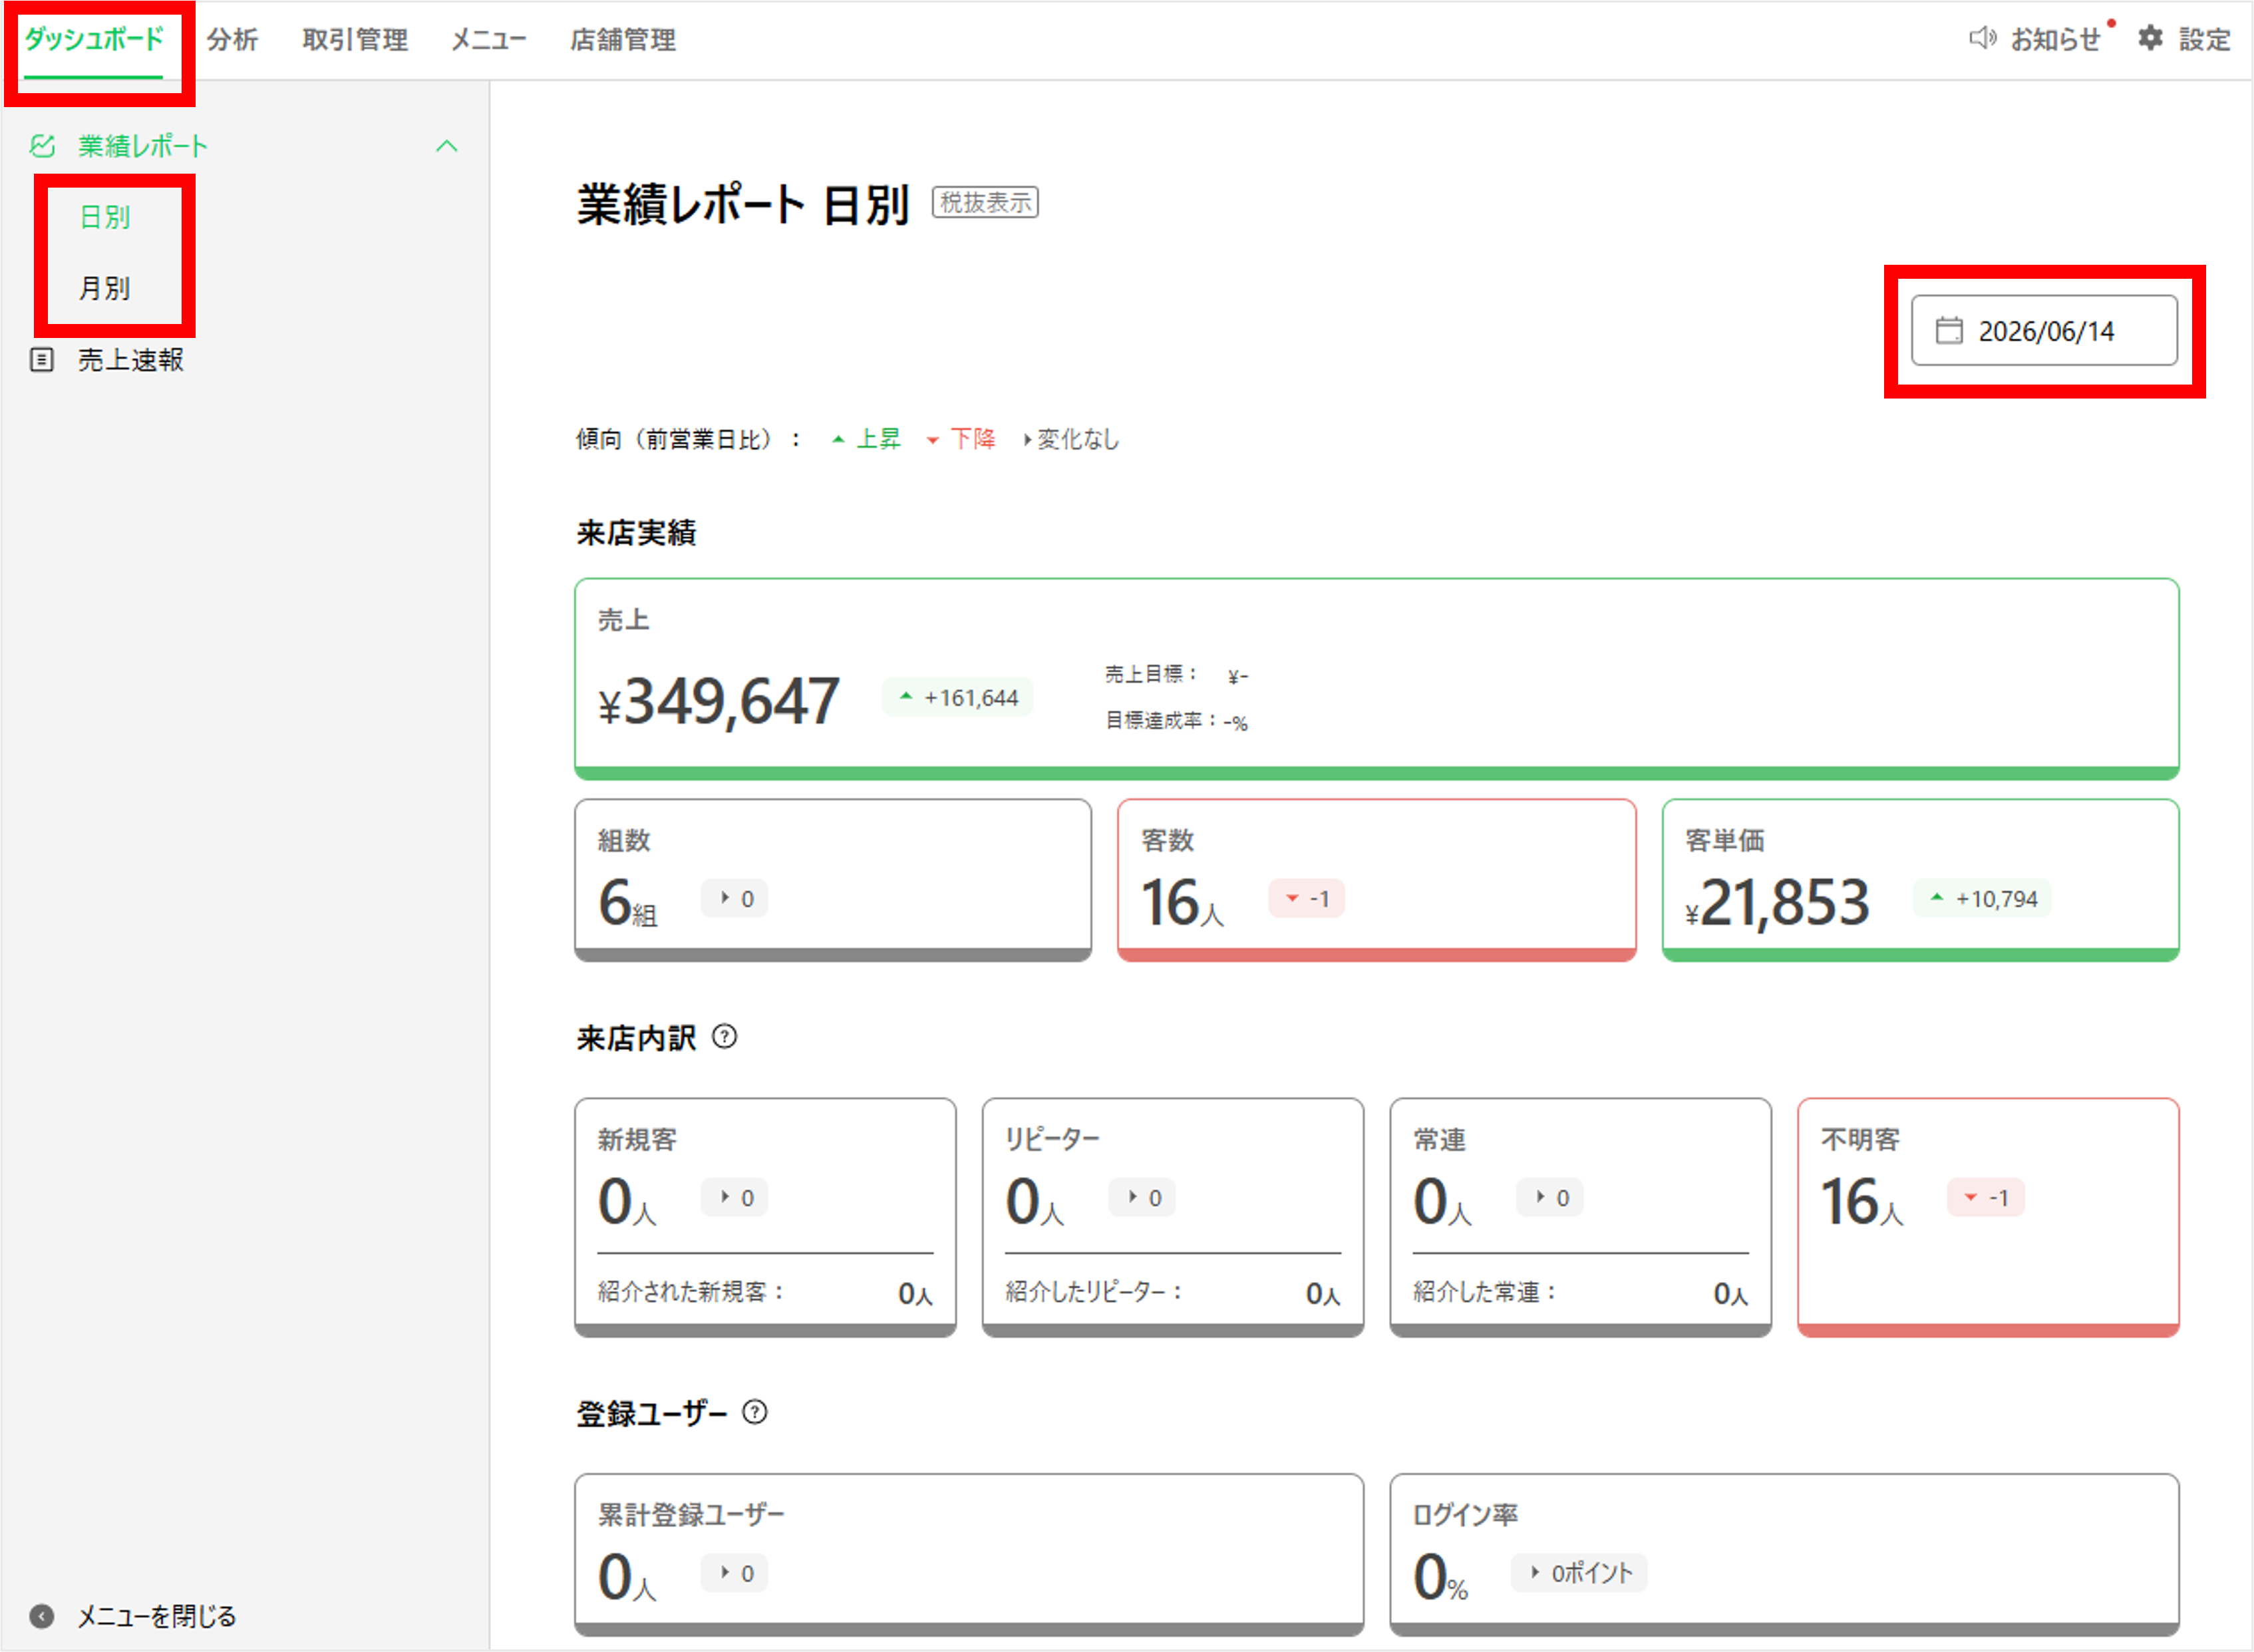Collapse the 業績レポート section chevron
The width and height of the screenshot is (2254, 1652).
point(446,146)
